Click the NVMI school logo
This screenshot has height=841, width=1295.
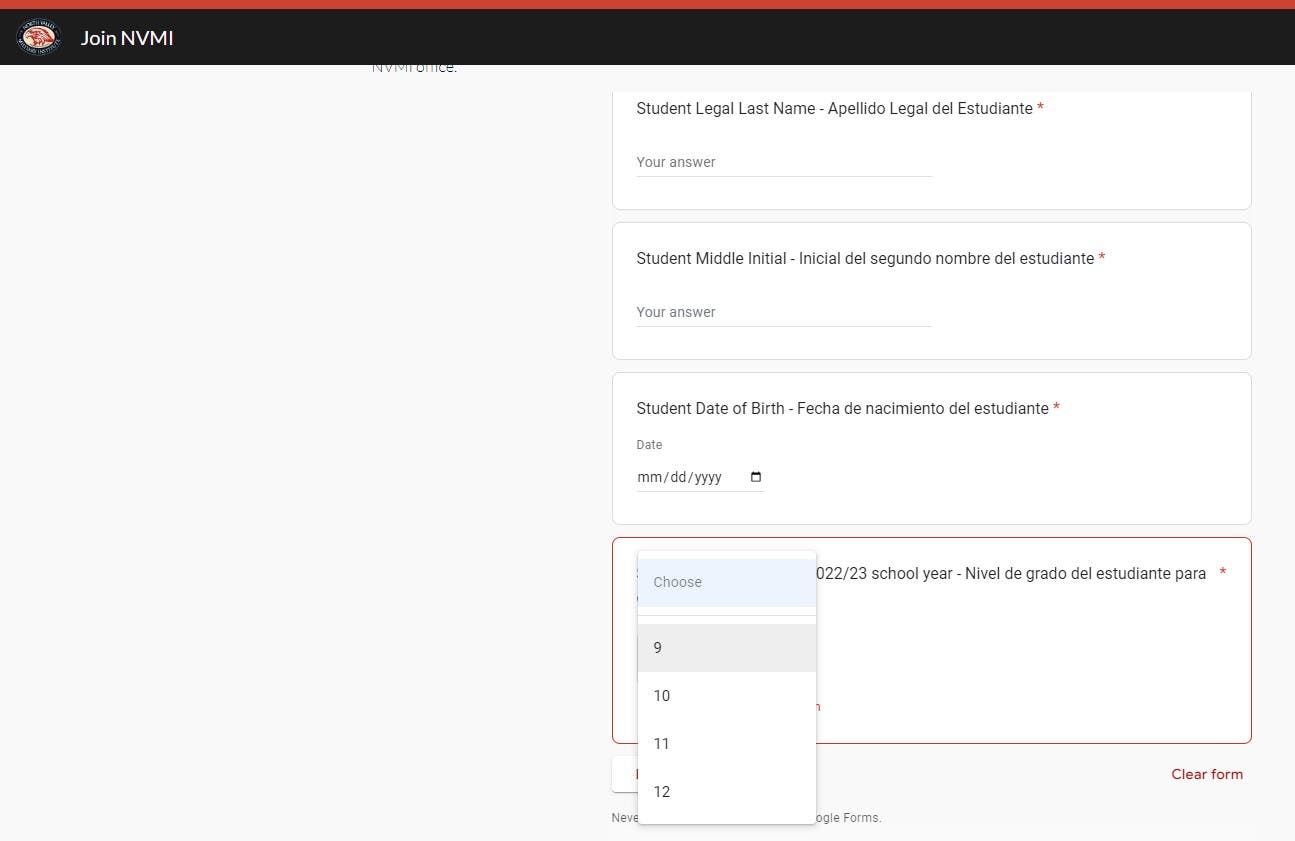click(x=38, y=38)
